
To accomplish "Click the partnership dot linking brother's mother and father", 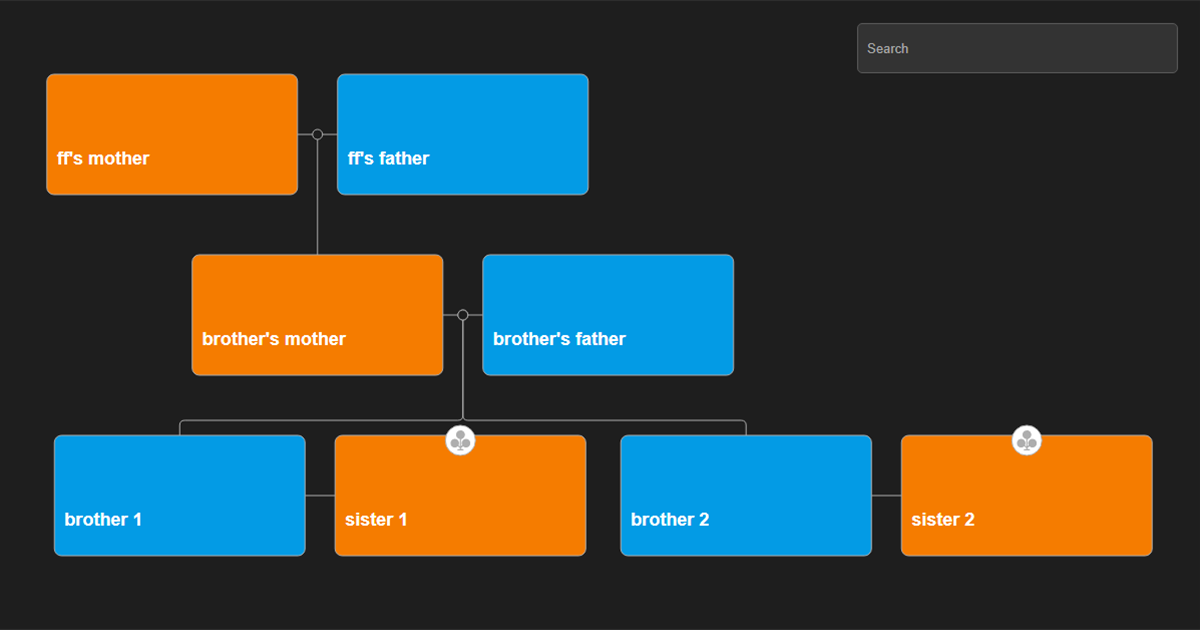I will (x=463, y=314).
